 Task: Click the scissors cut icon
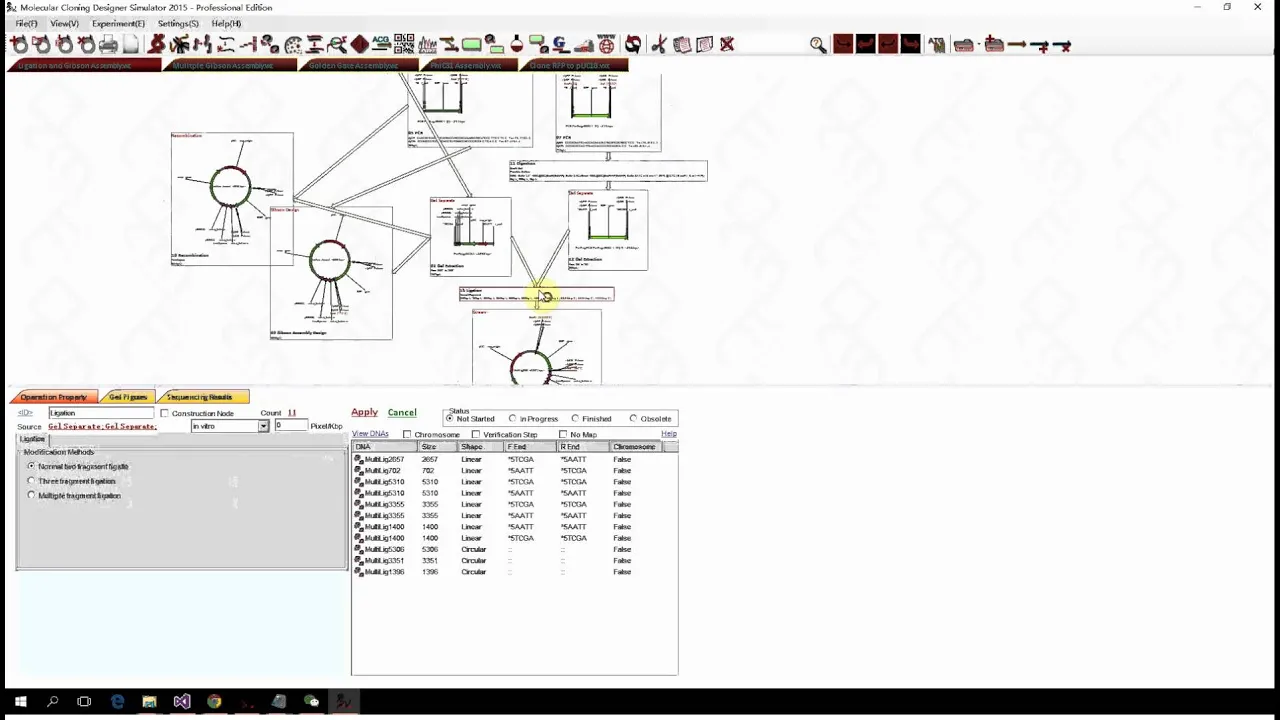click(658, 44)
